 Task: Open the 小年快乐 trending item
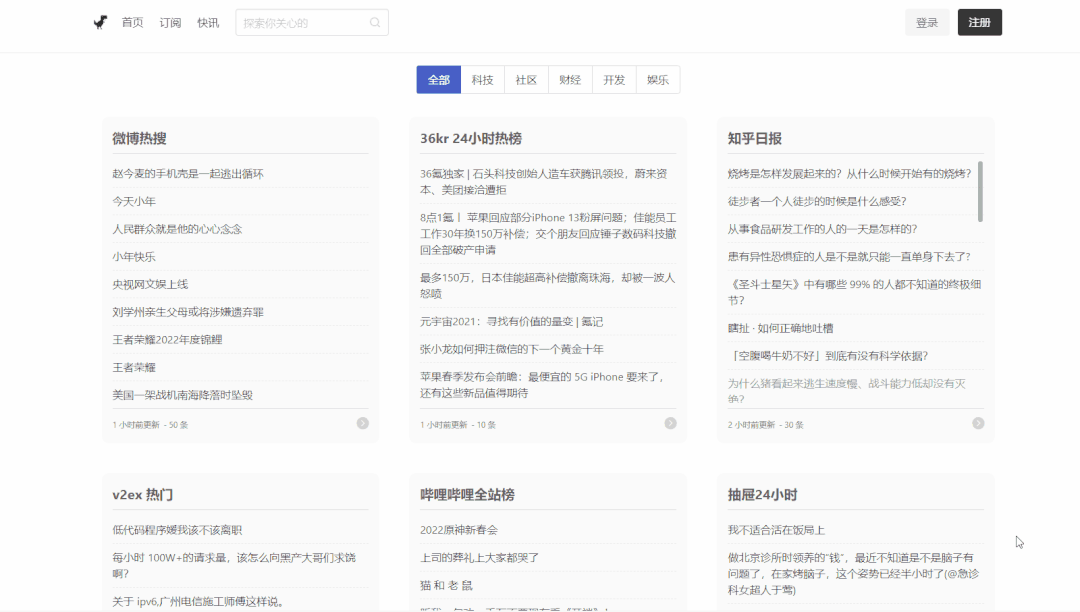coord(134,256)
